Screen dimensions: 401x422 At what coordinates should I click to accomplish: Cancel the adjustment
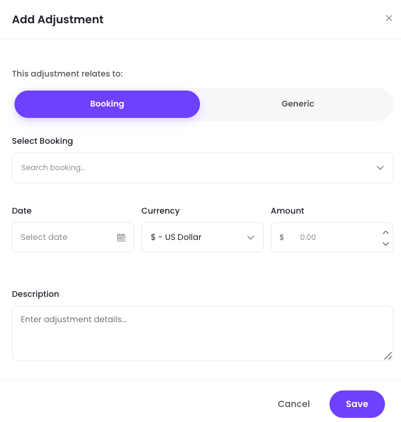[294, 404]
